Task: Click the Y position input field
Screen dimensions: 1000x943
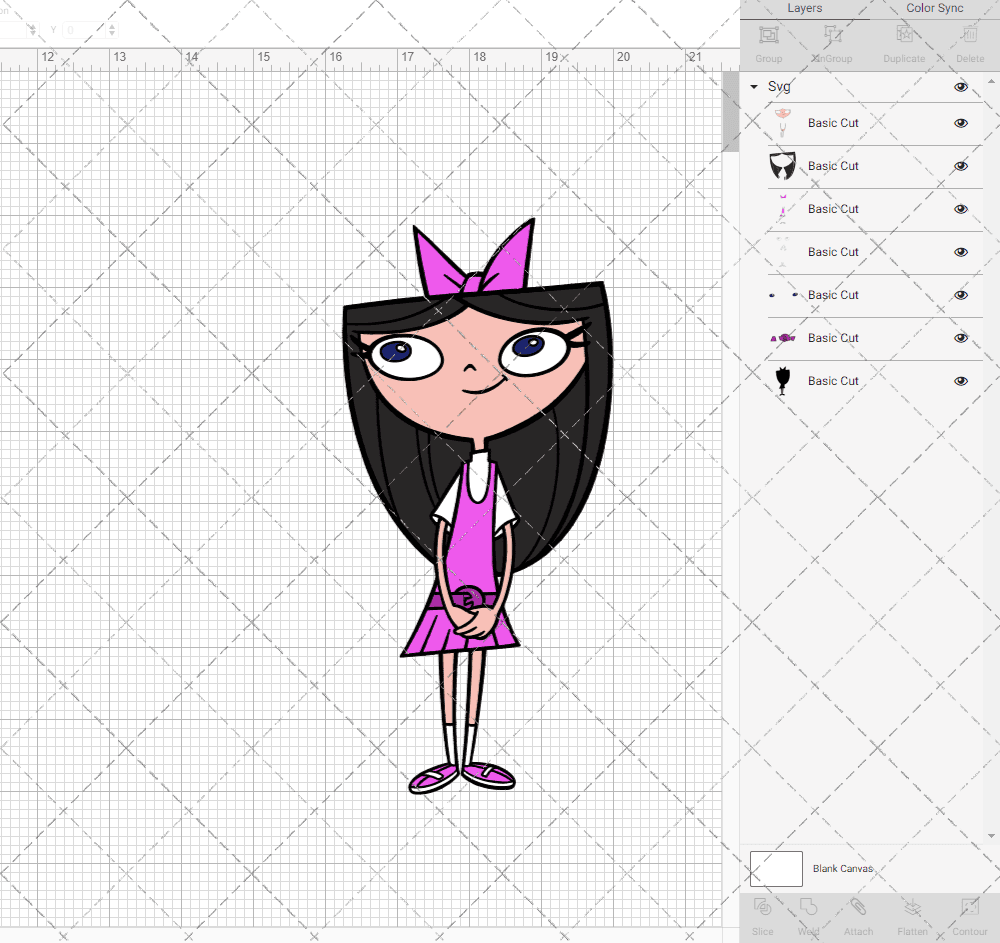Action: pyautogui.click(x=84, y=30)
